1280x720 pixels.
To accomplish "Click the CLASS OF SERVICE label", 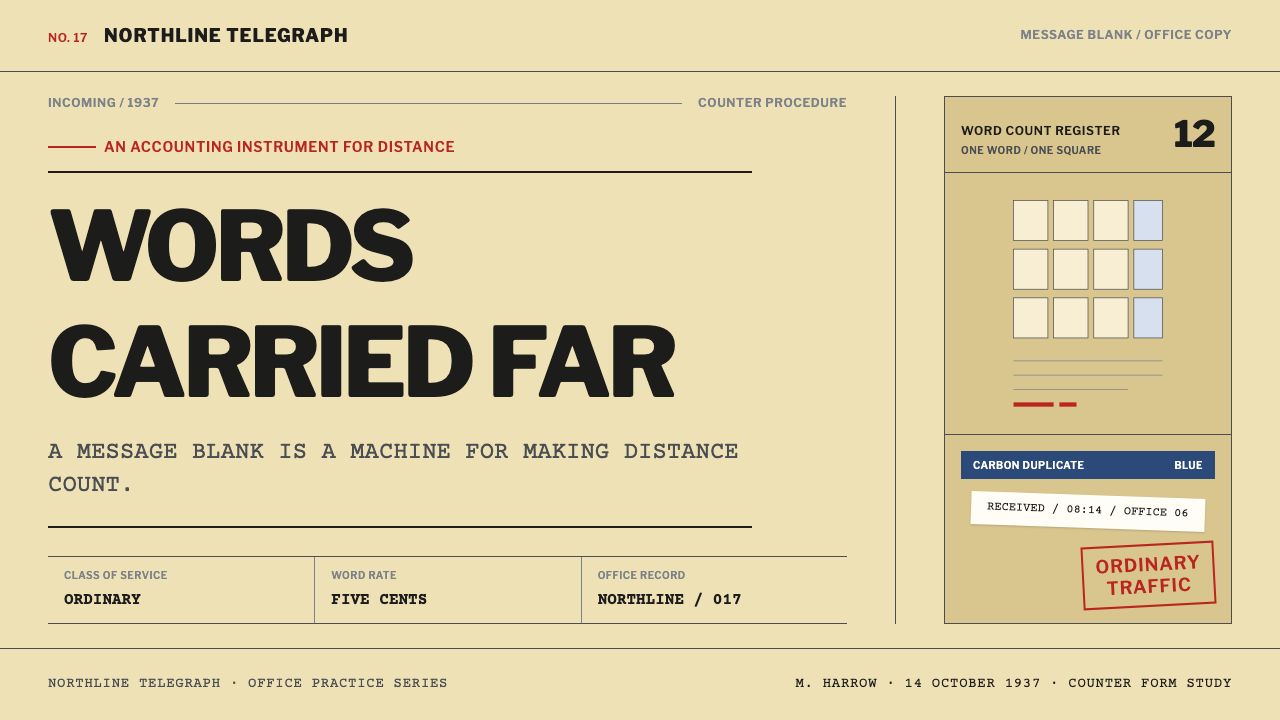I will coord(116,575).
